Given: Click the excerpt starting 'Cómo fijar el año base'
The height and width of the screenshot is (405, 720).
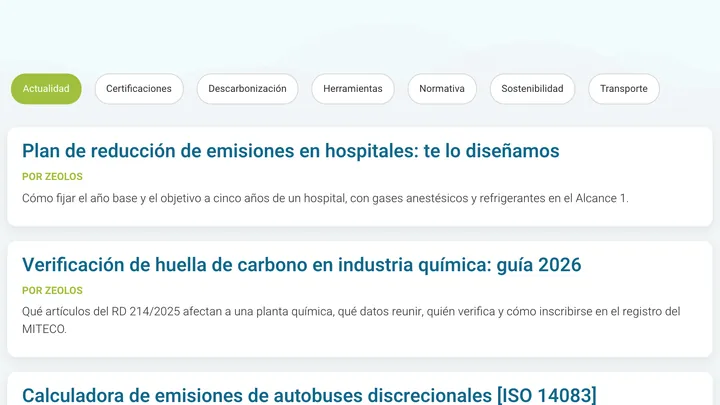Looking at the screenshot, I should pyautogui.click(x=325, y=198).
